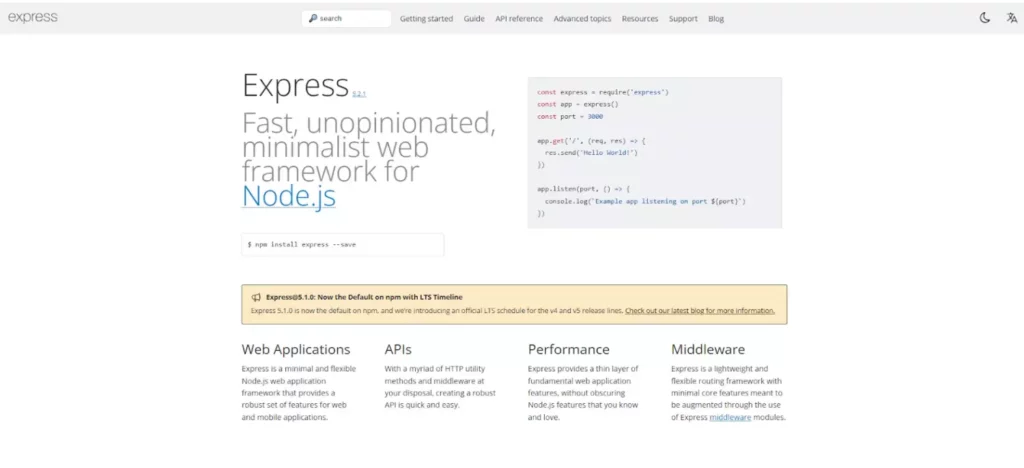1024x468 pixels.
Task: Go to the Blog page
Action: tap(716, 19)
